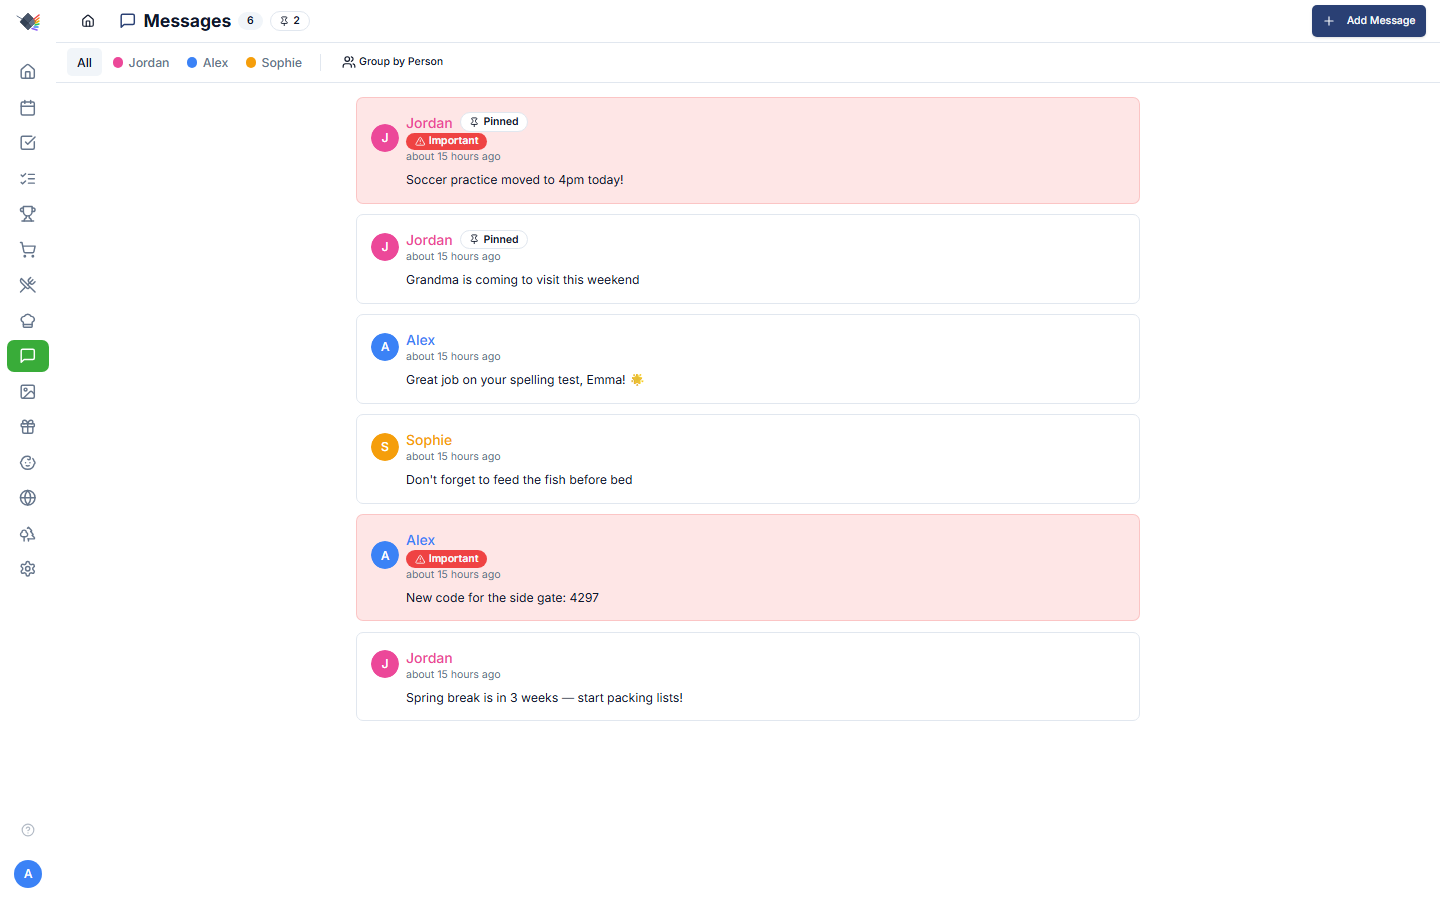The height and width of the screenshot is (900, 1440).
Task: Click the blue Alex color dot in filters
Action: click(x=192, y=62)
